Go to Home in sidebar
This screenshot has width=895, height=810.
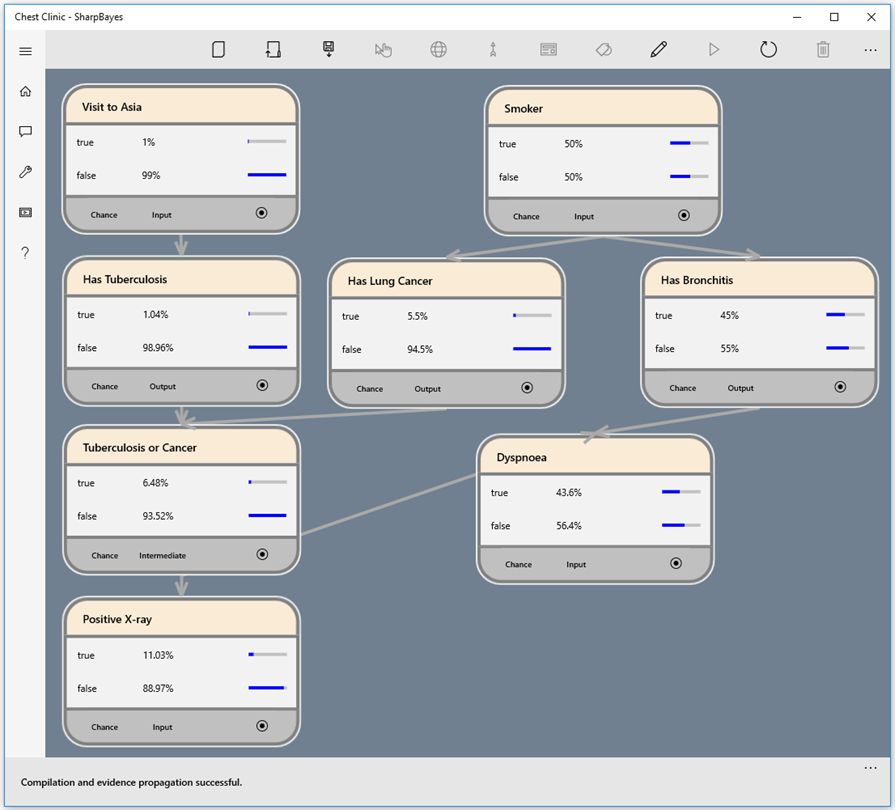coord(25,91)
